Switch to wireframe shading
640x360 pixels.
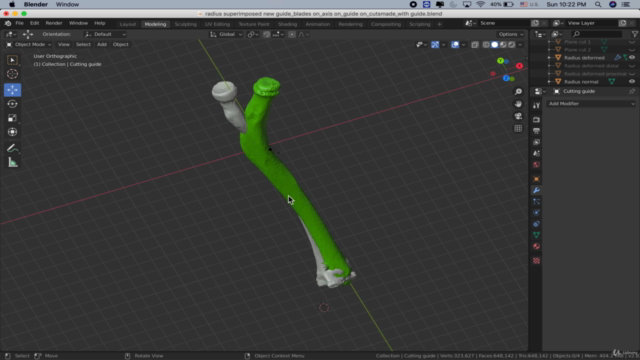click(x=486, y=44)
